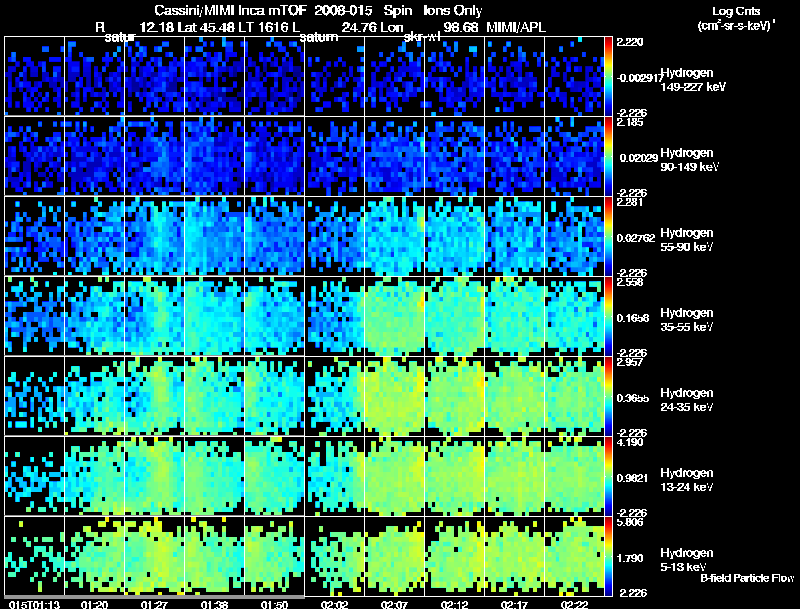Click the colorbar midpoint value '0.1658'
800x609 pixels.
[x=633, y=318]
